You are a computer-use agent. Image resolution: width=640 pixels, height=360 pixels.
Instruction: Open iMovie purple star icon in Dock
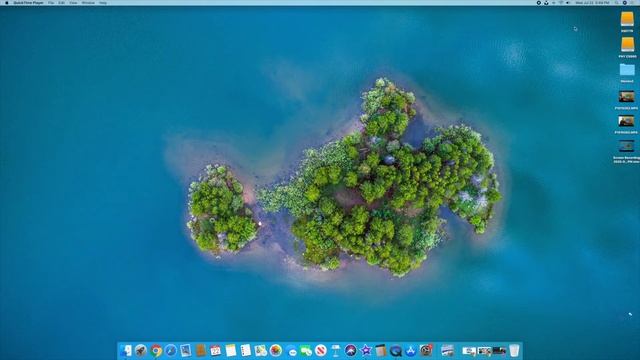coord(366,351)
